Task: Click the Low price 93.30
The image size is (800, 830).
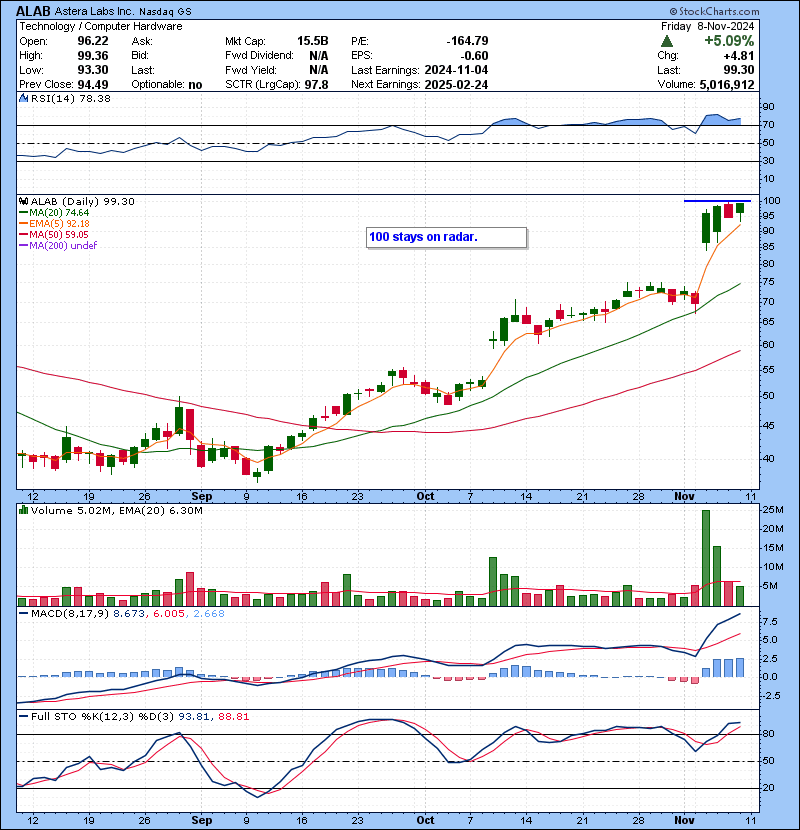Action: pos(93,70)
